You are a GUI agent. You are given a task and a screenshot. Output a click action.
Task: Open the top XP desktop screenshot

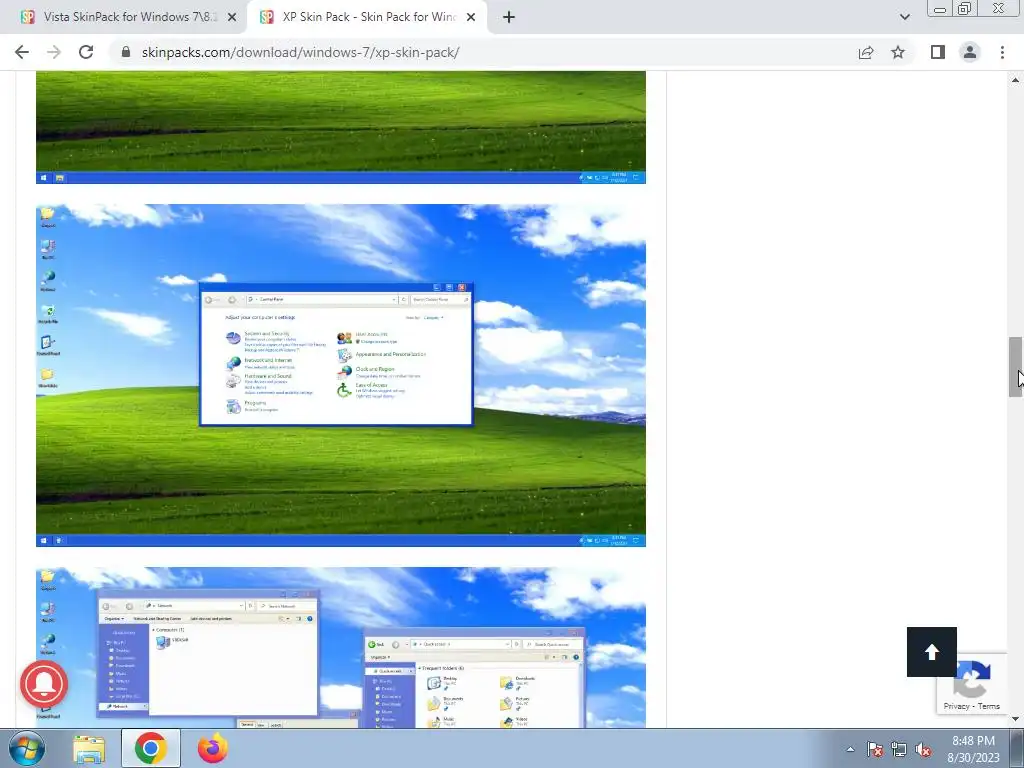(x=341, y=127)
